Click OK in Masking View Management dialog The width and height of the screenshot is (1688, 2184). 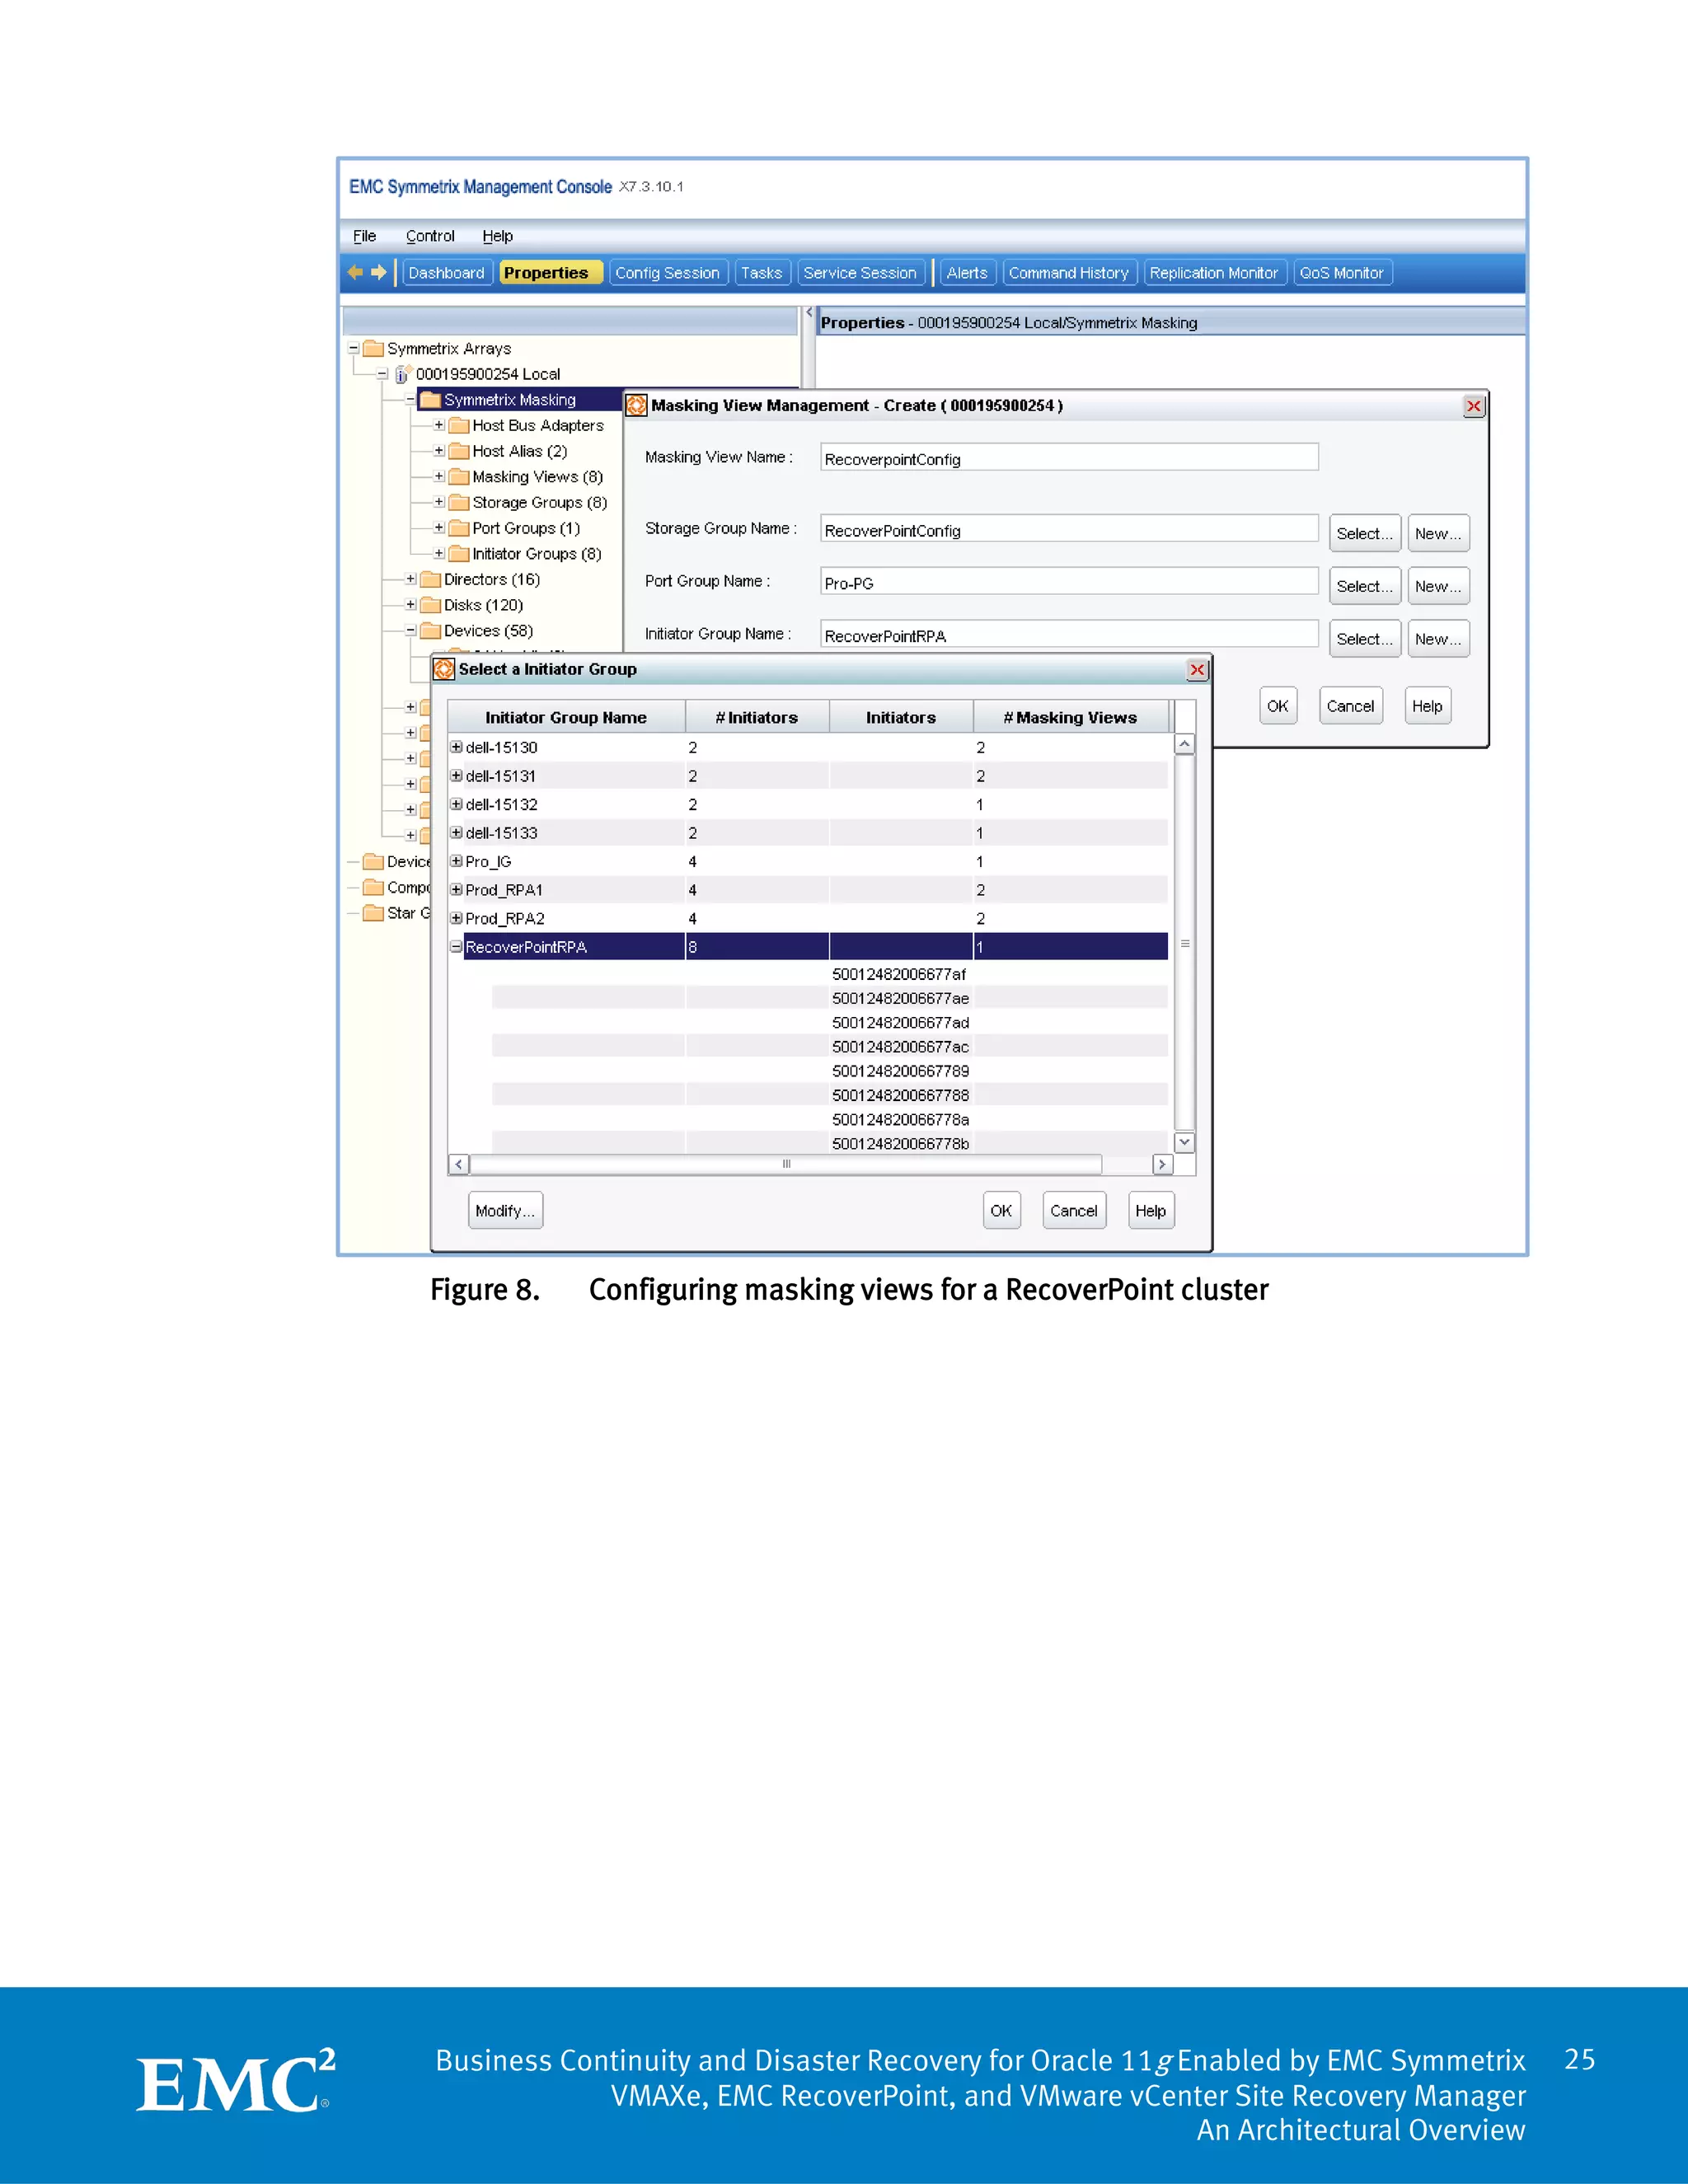[1278, 706]
